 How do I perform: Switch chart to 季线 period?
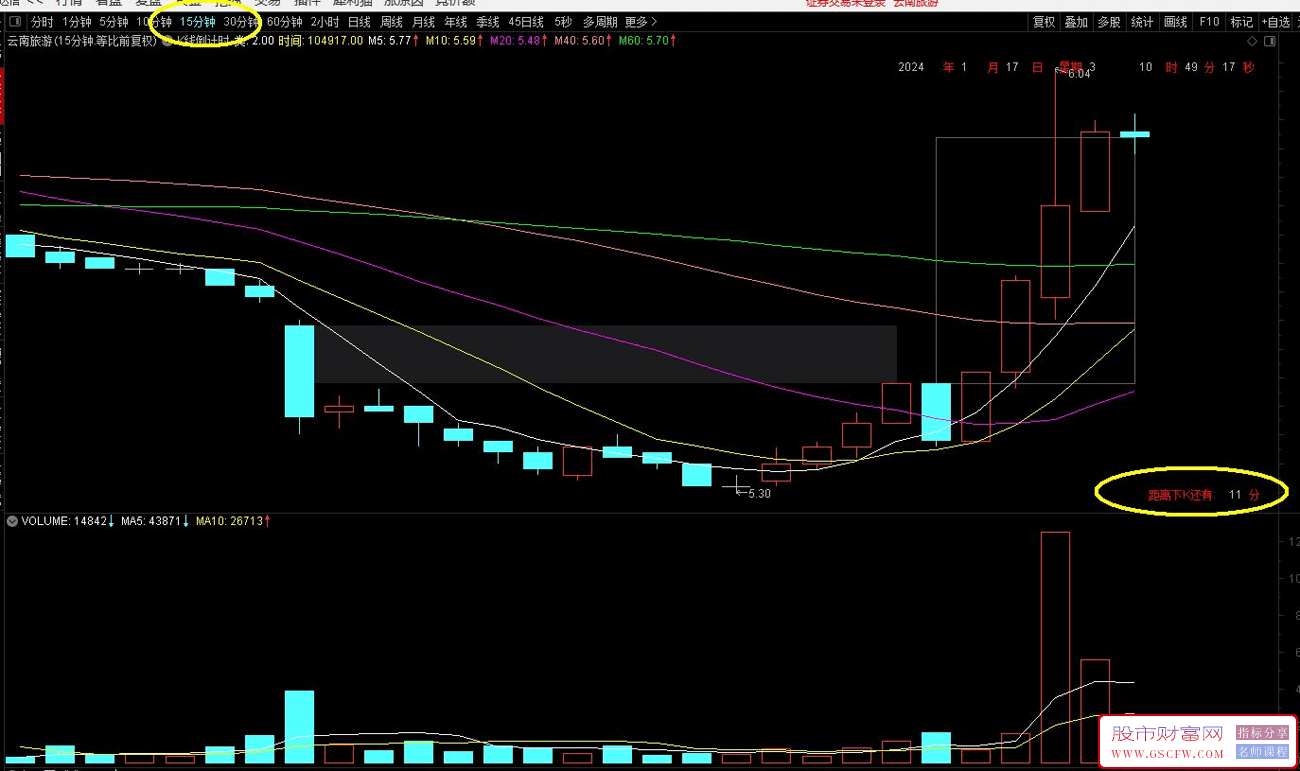(x=488, y=22)
